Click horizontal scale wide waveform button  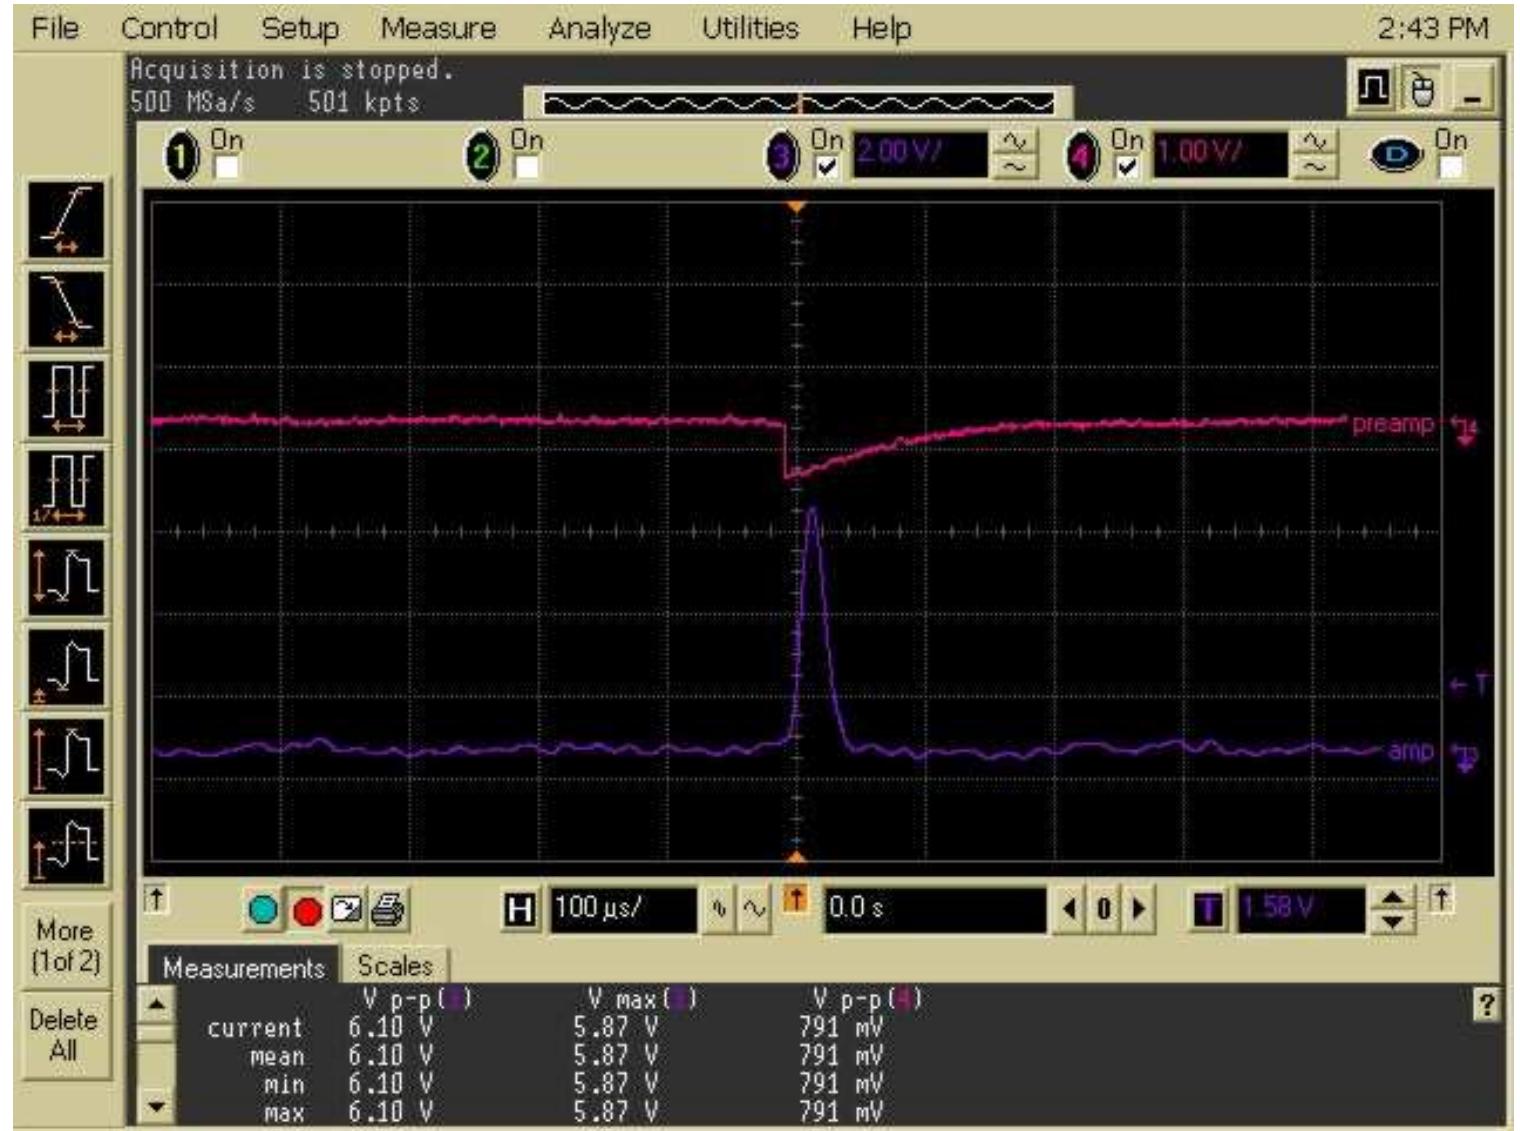(755, 909)
